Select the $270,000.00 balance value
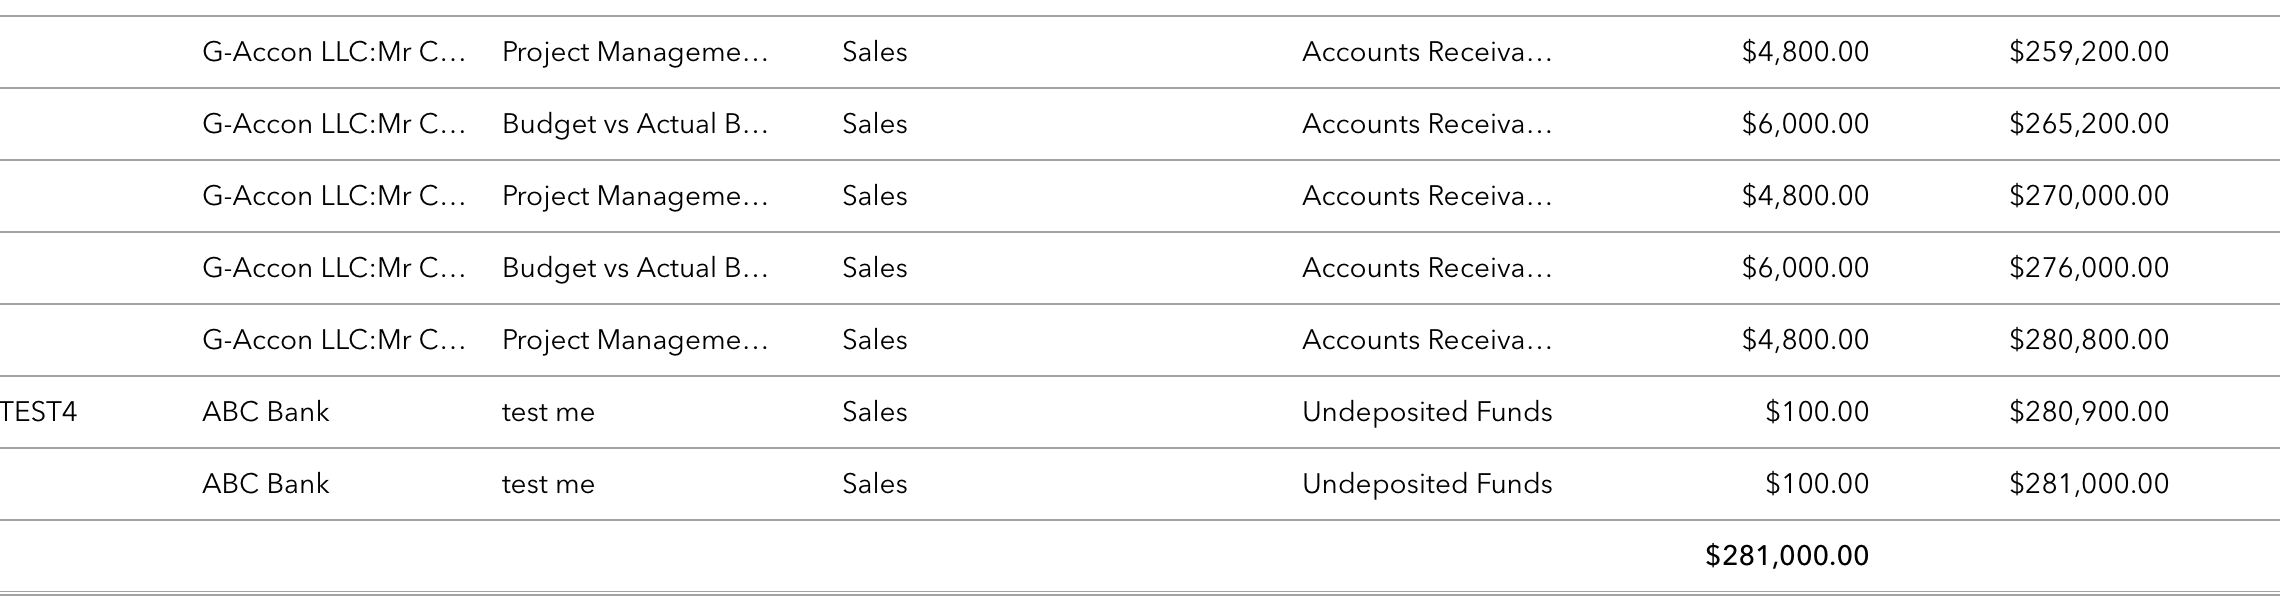Screen dimensions: 2280x596 [x=2089, y=196]
